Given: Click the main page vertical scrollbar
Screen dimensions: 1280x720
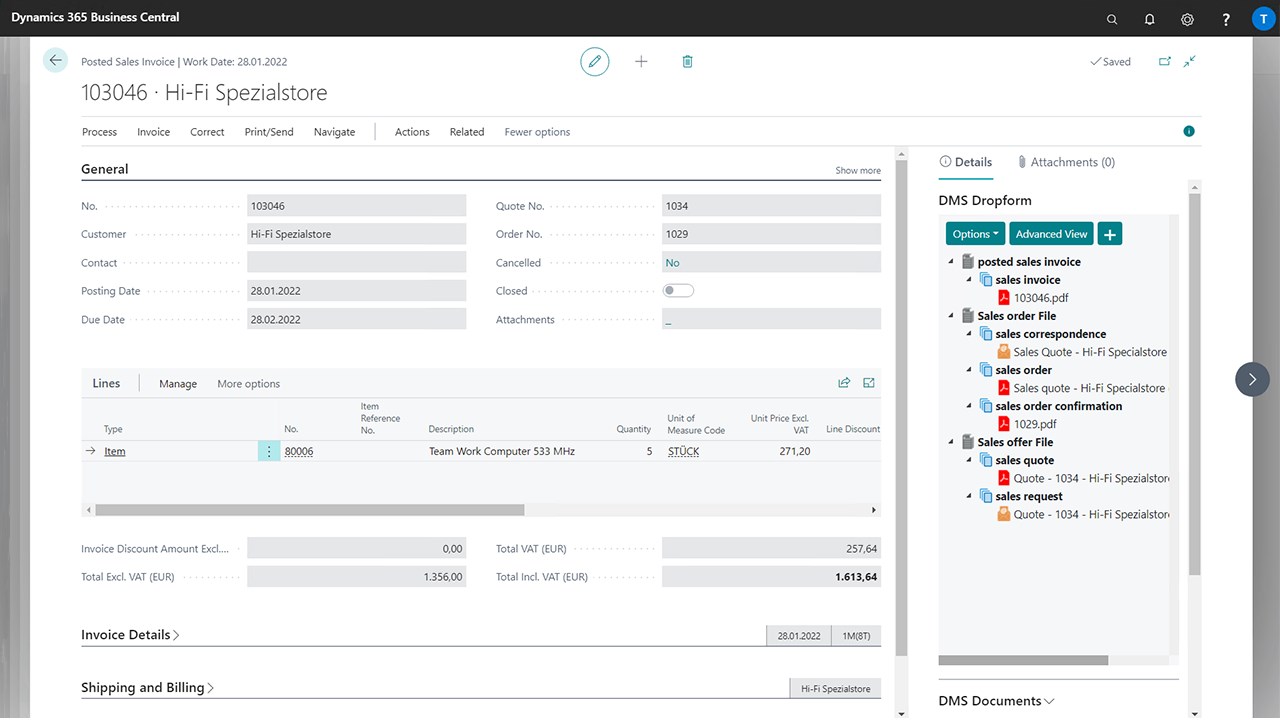Looking at the screenshot, I should tap(901, 407).
